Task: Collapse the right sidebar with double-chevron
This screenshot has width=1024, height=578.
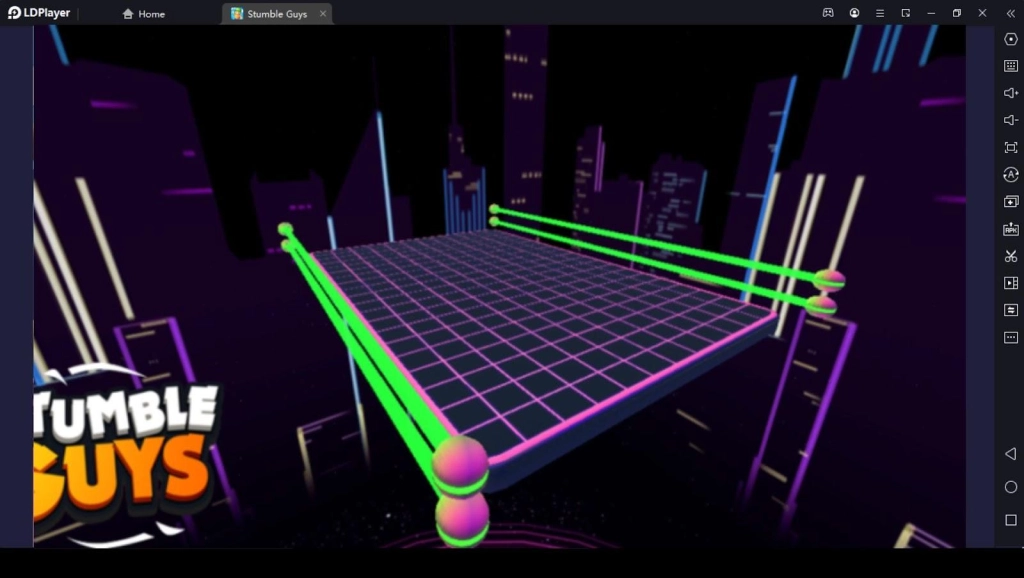Action: [x=1010, y=13]
